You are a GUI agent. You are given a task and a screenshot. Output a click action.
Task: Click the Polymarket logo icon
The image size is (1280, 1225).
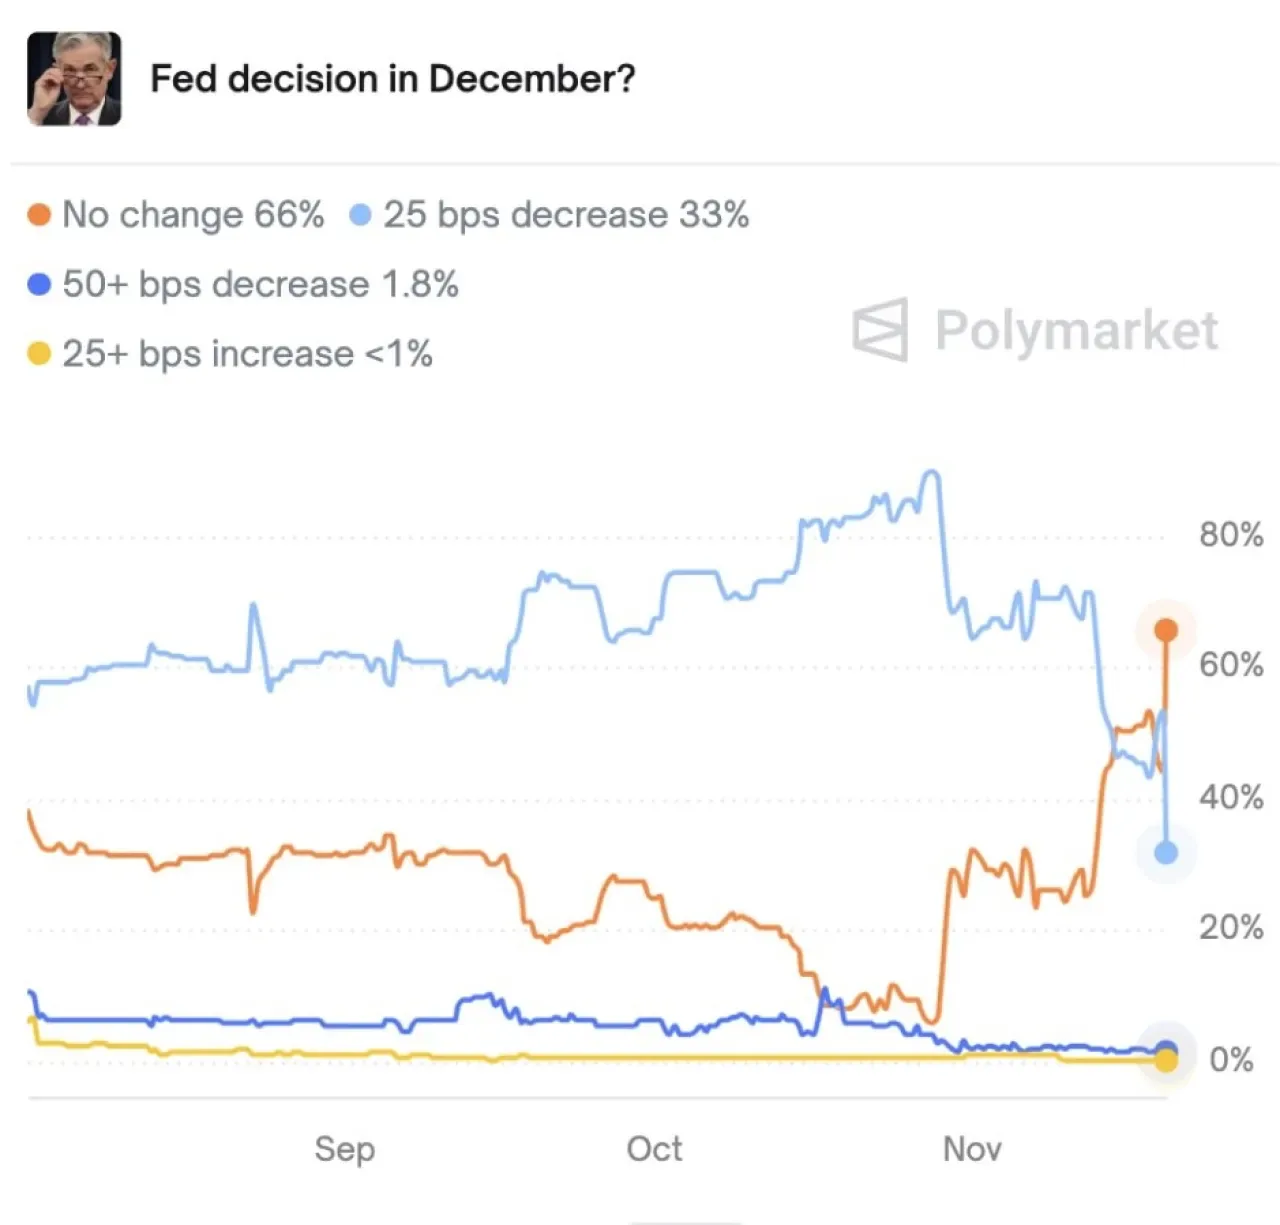coord(881,329)
